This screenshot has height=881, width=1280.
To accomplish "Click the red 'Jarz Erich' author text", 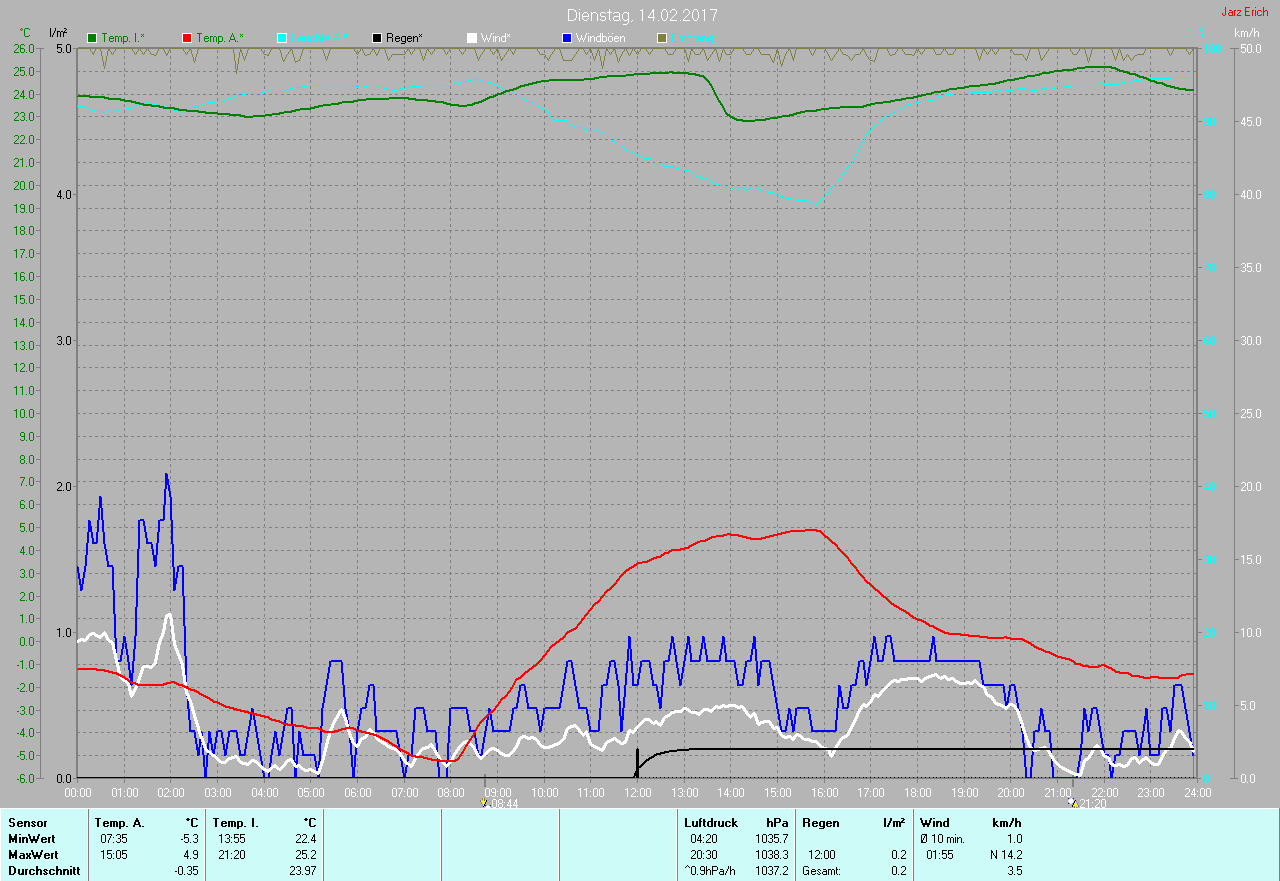I will [1244, 12].
